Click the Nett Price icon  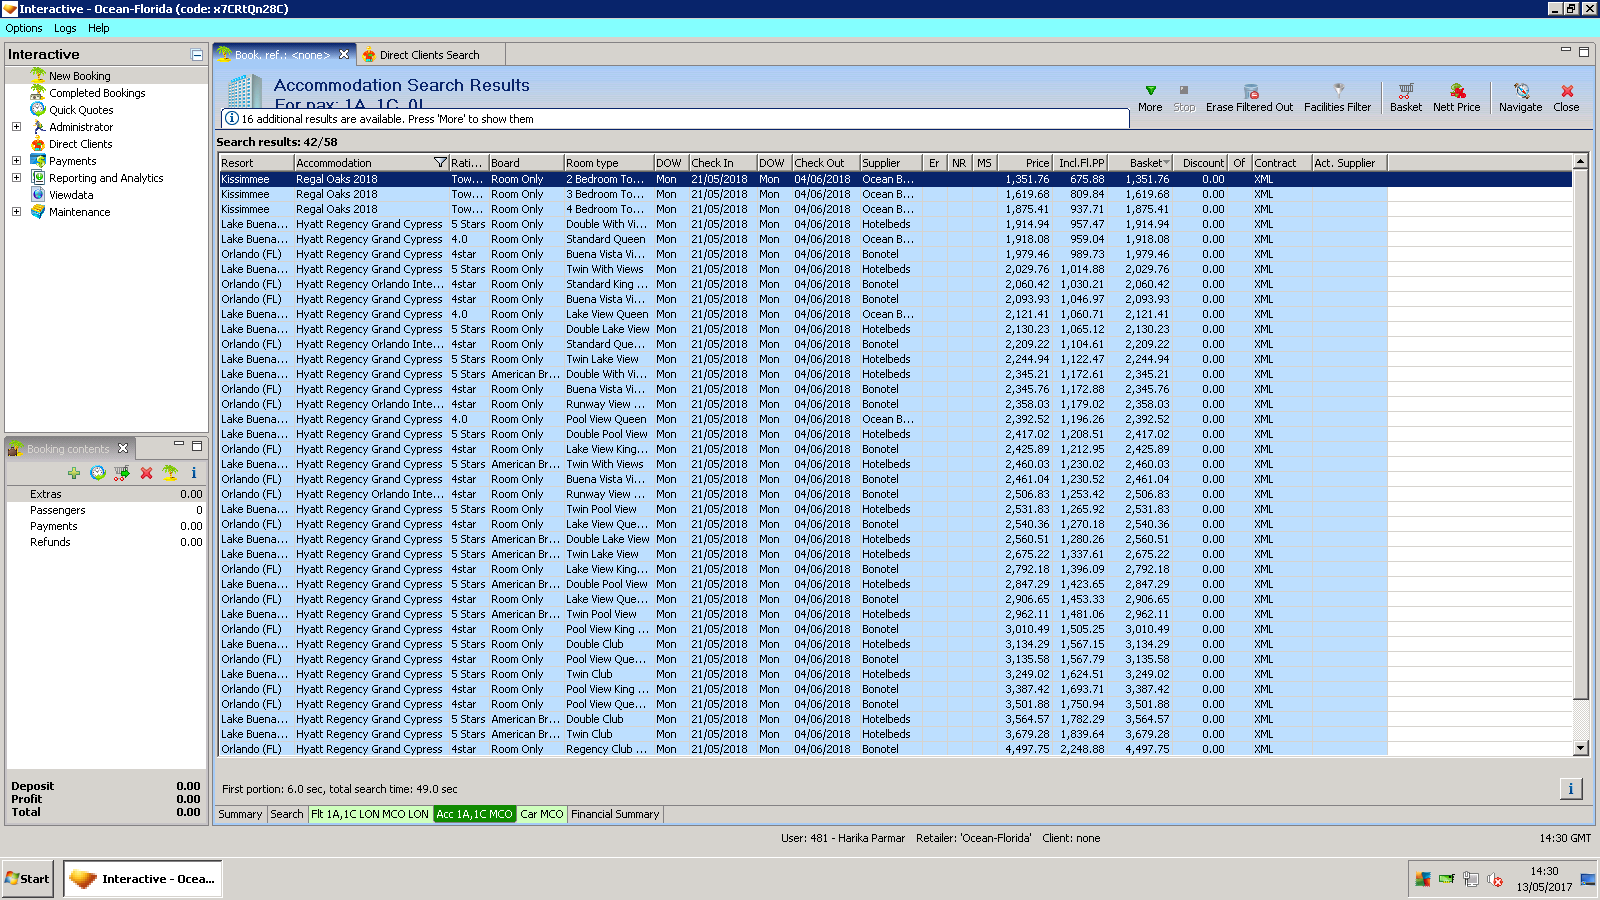1457,91
